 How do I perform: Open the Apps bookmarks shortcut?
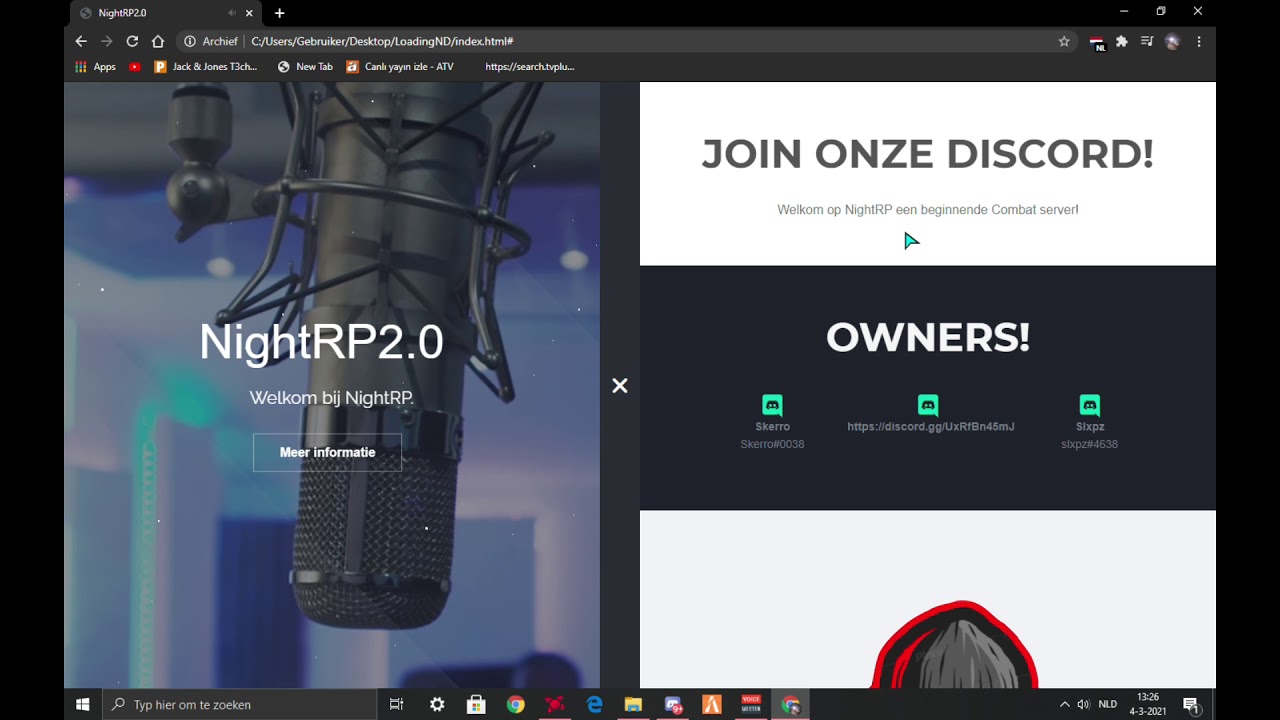point(96,67)
